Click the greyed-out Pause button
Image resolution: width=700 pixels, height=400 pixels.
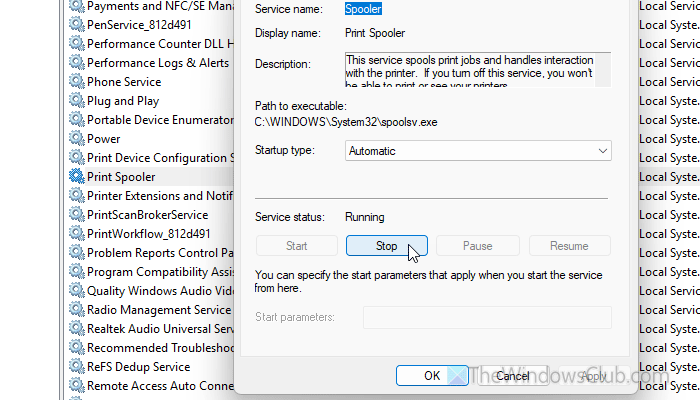click(x=478, y=246)
